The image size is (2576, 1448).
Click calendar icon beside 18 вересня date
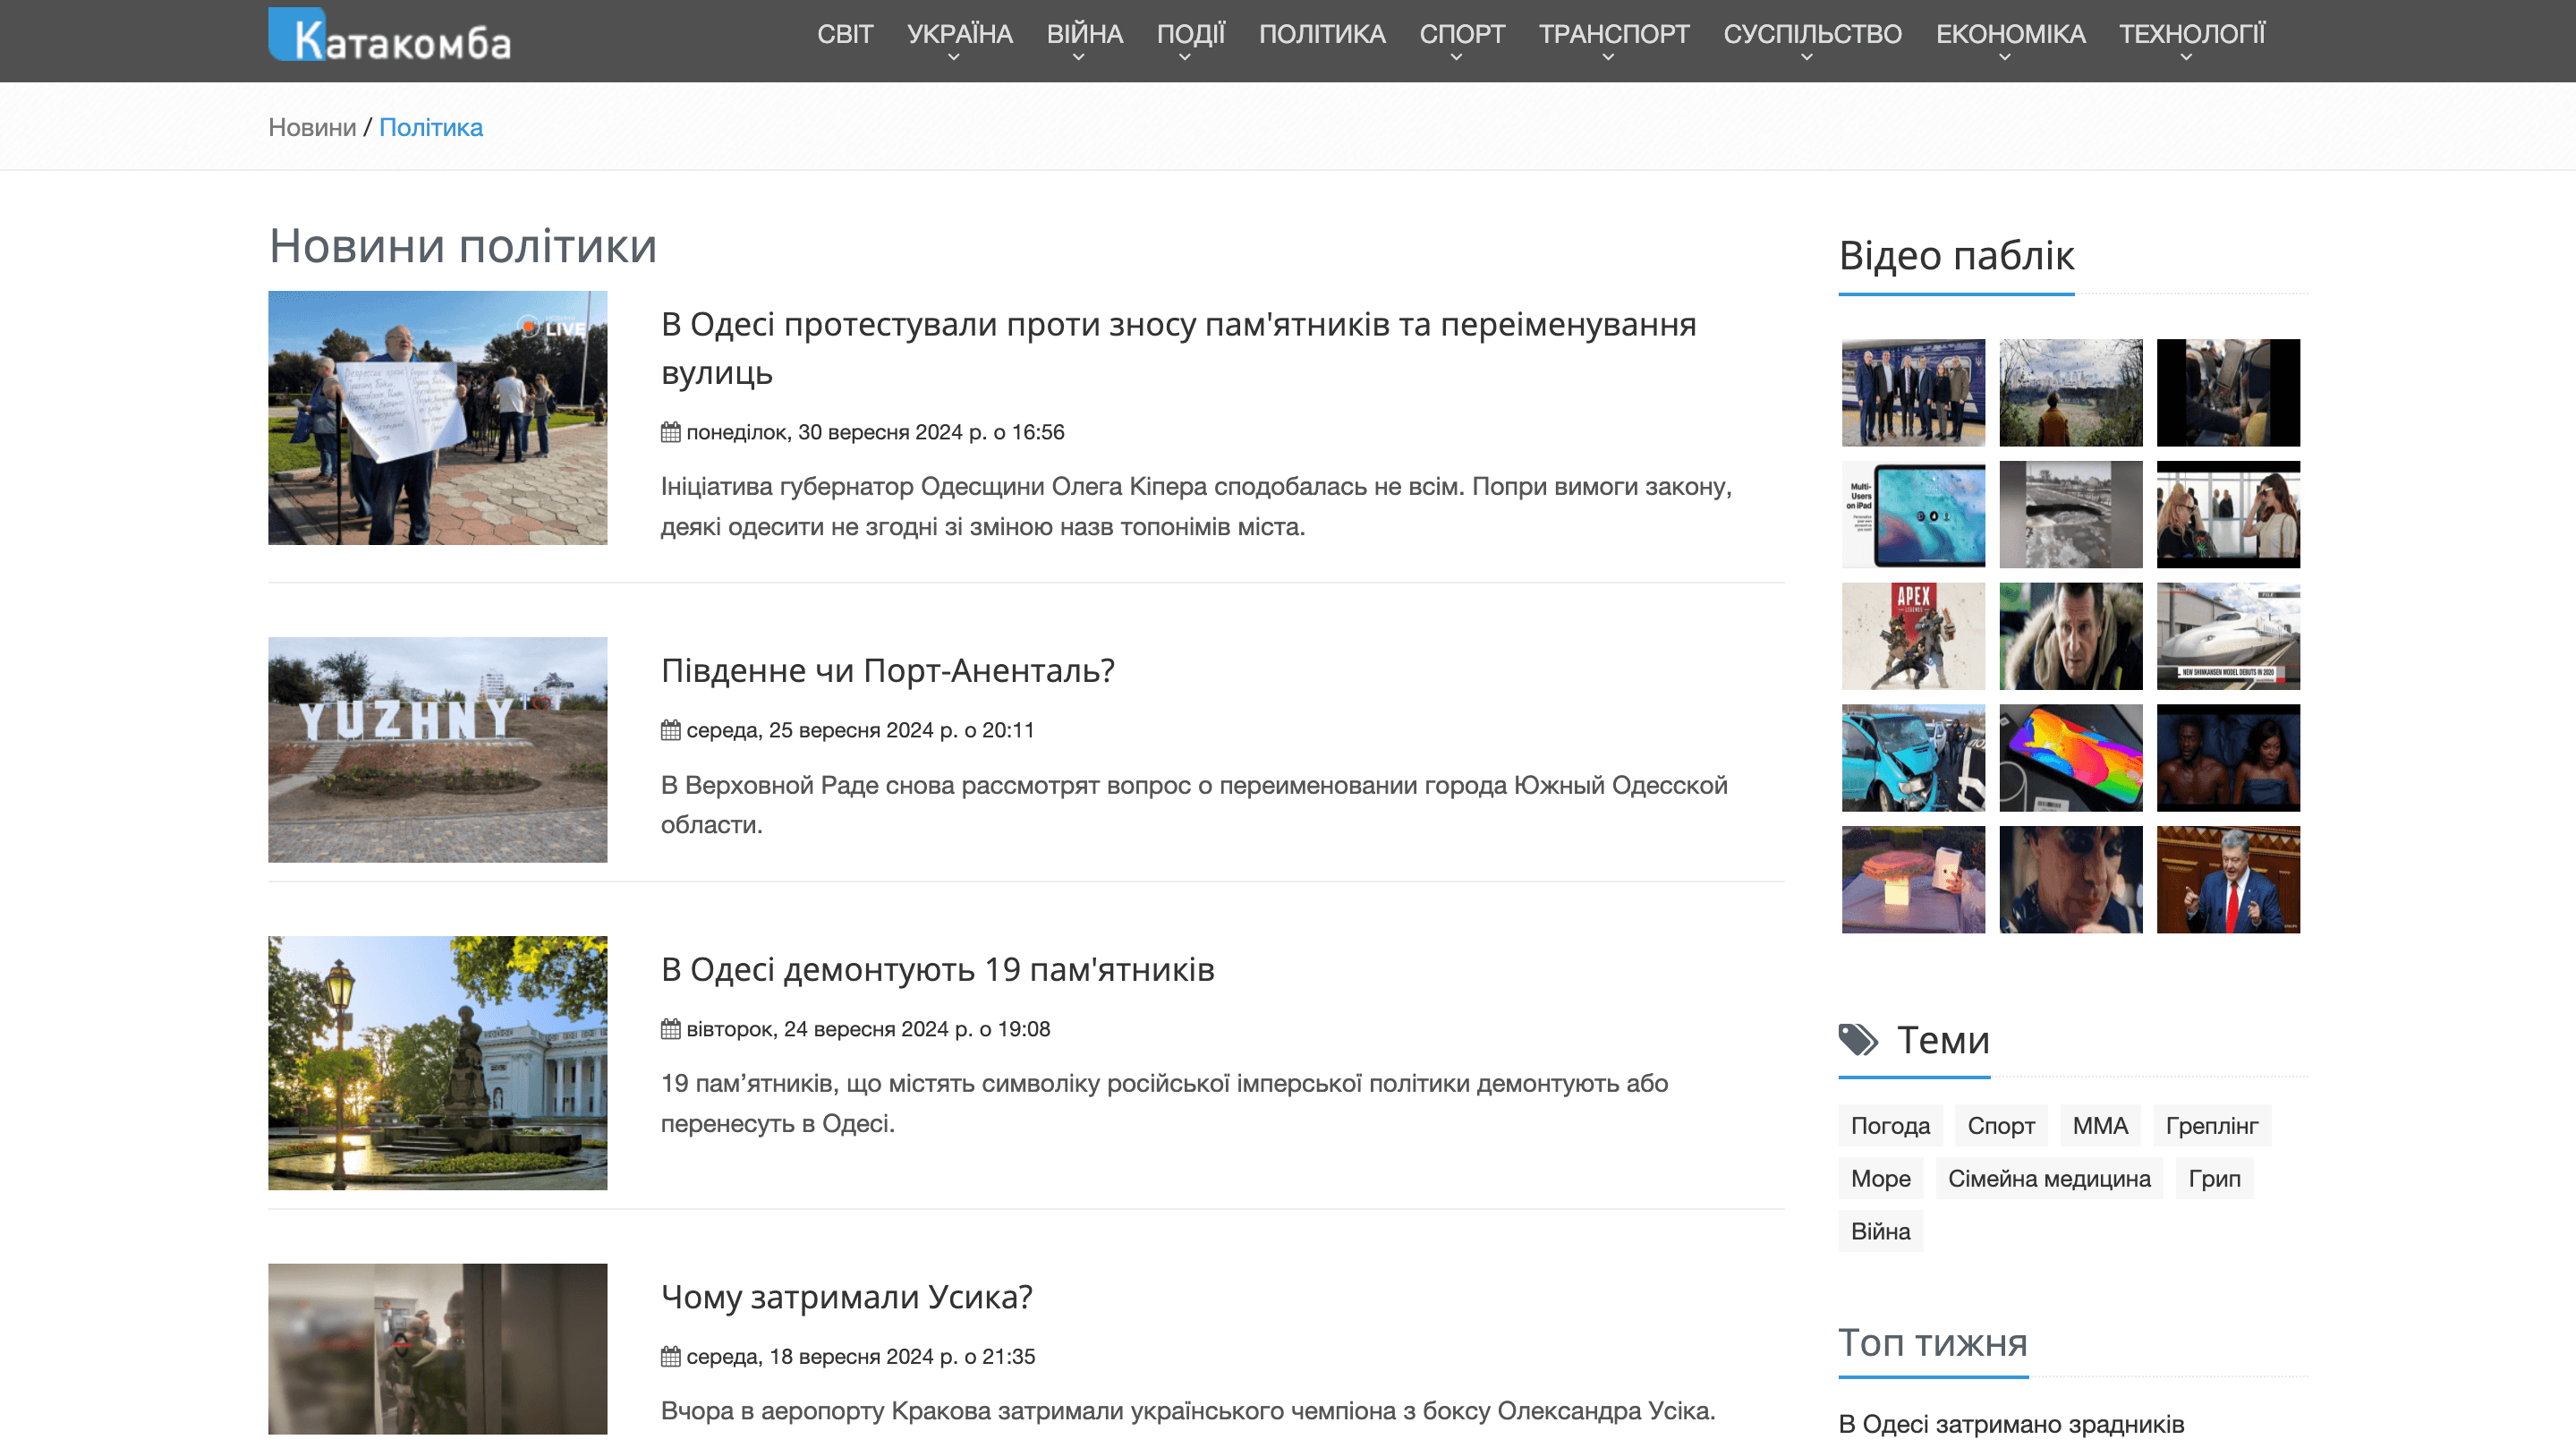[671, 1357]
